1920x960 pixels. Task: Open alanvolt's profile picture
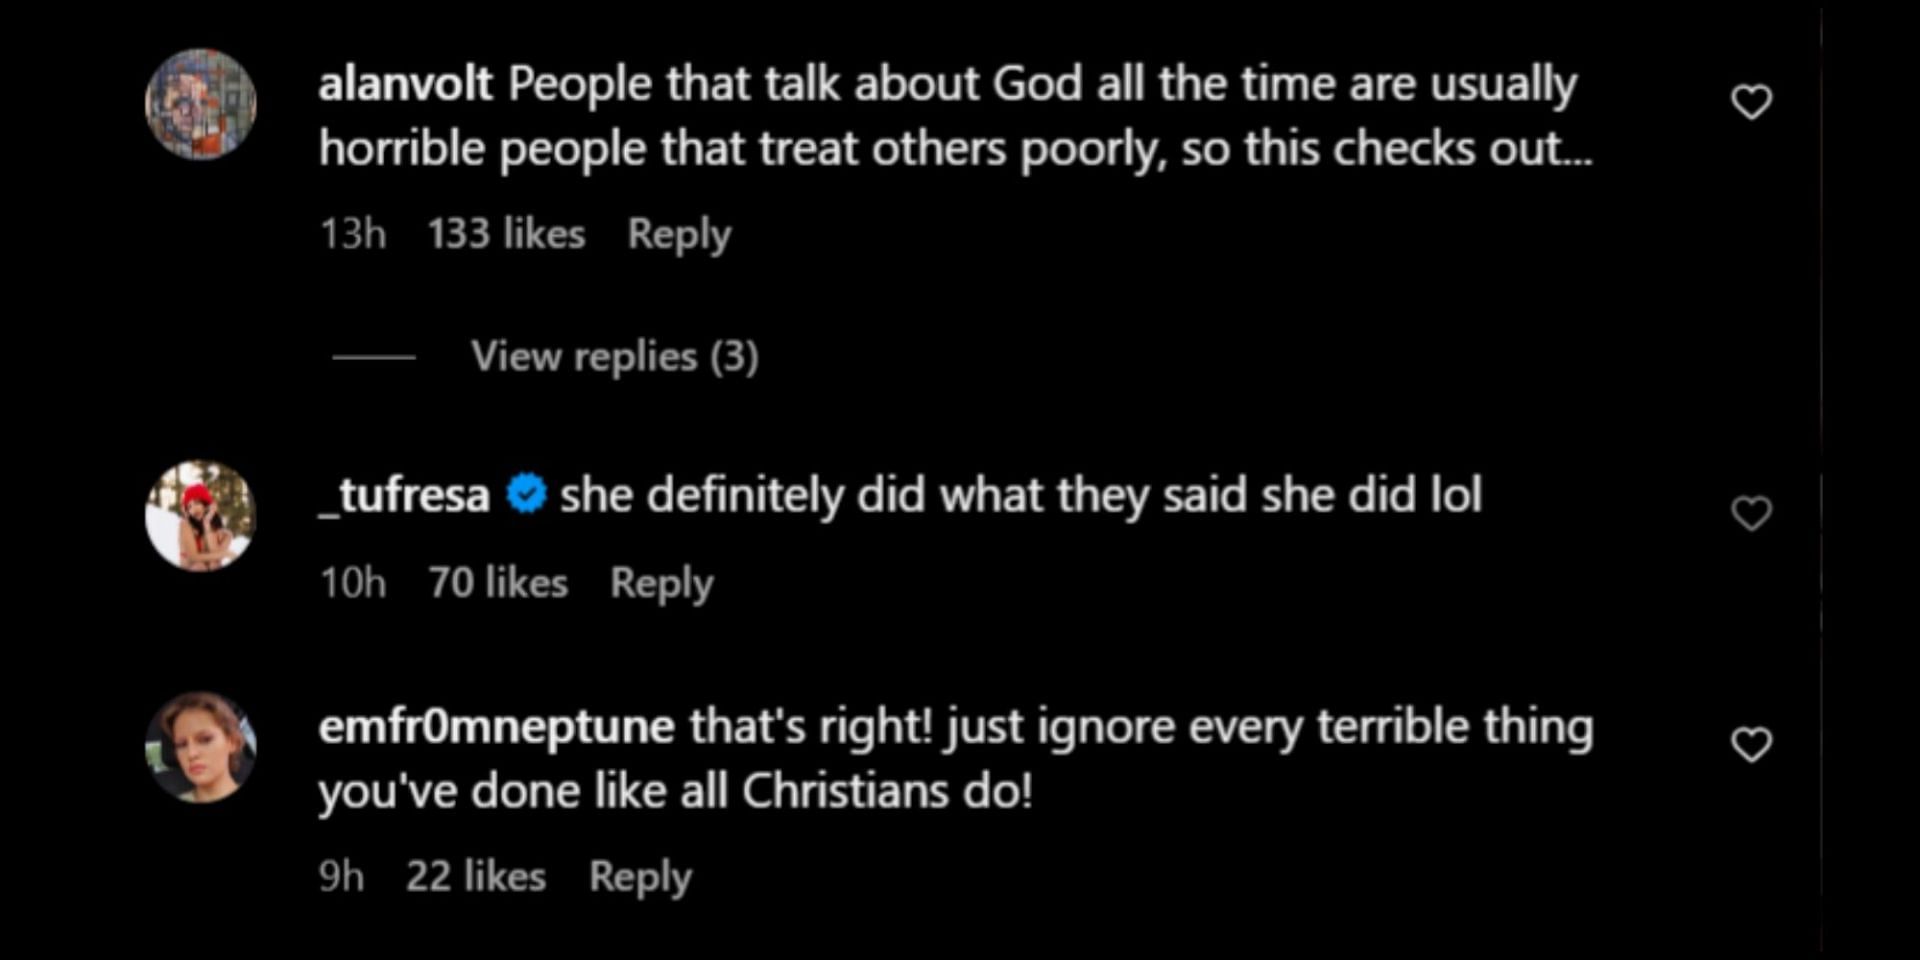click(x=201, y=104)
